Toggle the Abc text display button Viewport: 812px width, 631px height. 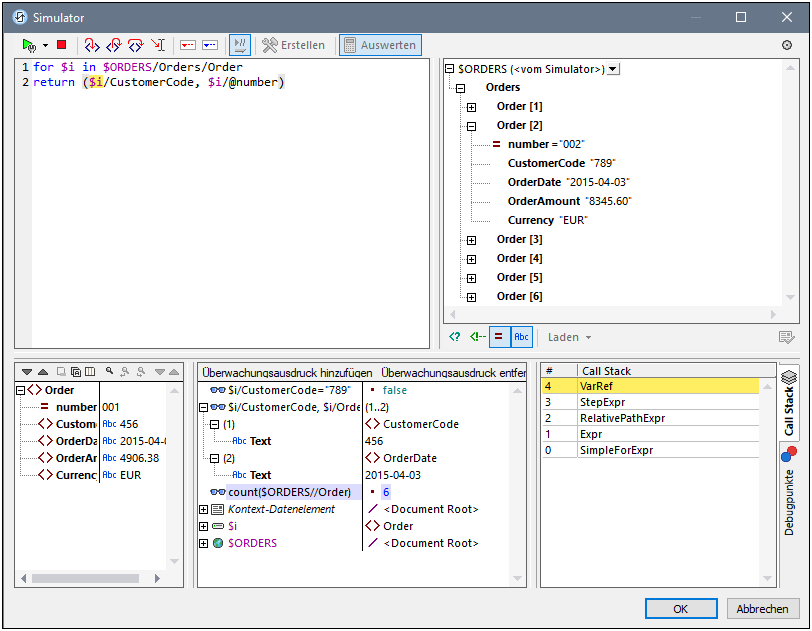(521, 337)
